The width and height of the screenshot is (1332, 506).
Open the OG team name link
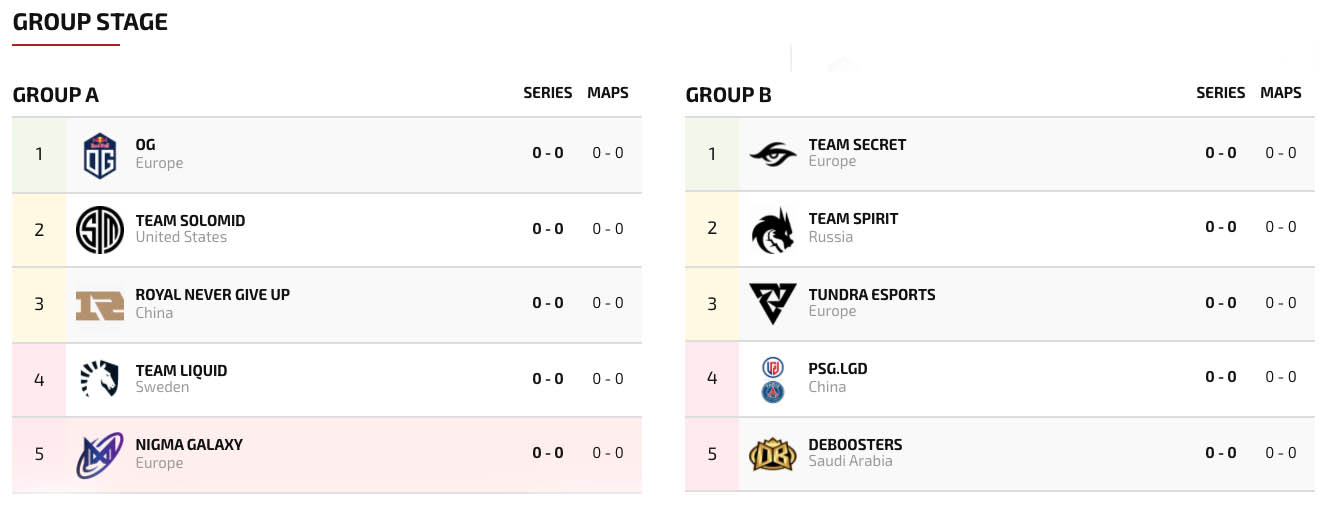pyautogui.click(x=146, y=145)
